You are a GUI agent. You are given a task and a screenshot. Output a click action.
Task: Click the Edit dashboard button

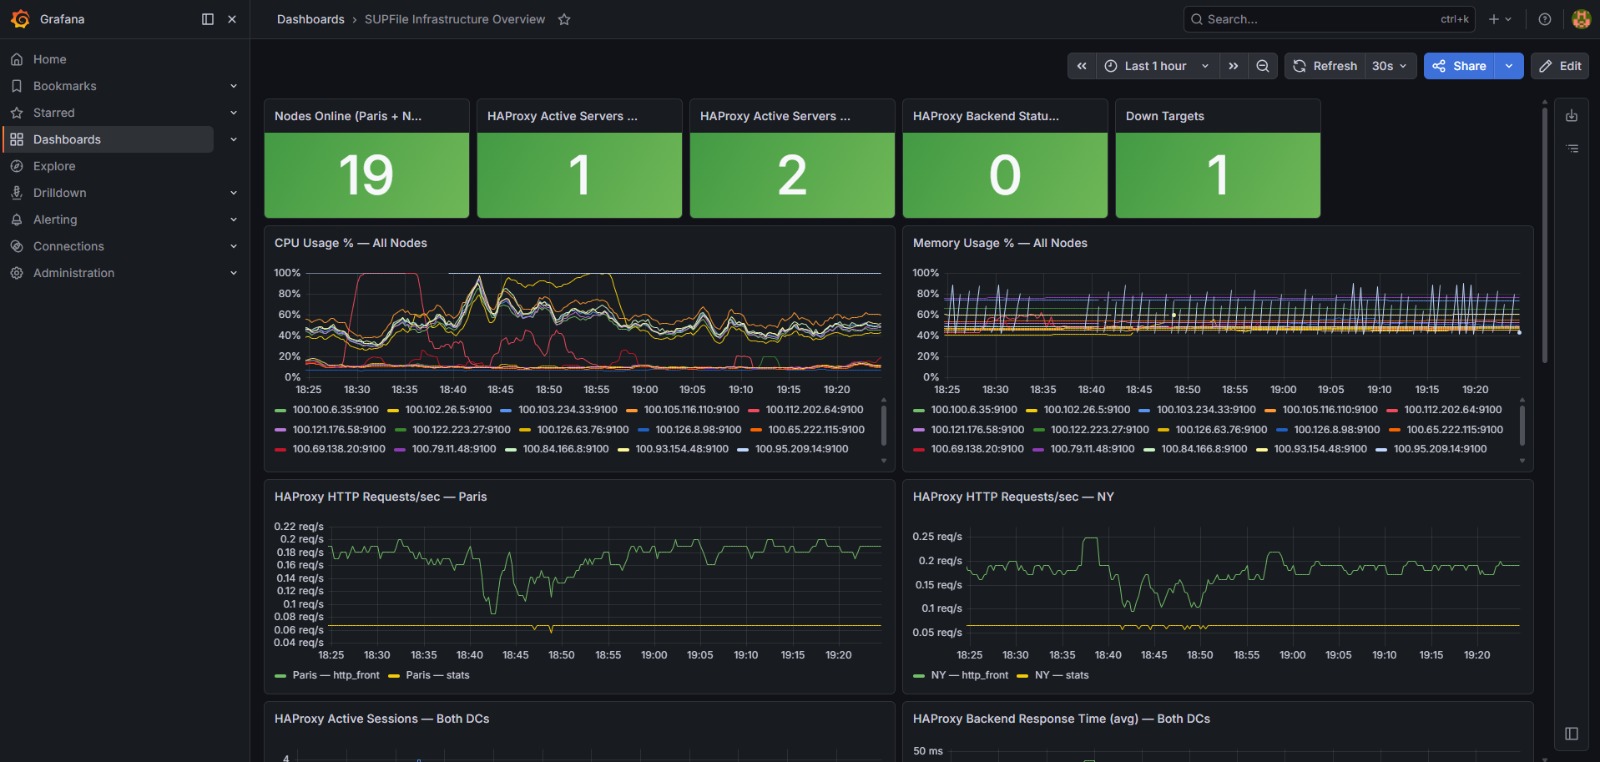coord(1560,66)
